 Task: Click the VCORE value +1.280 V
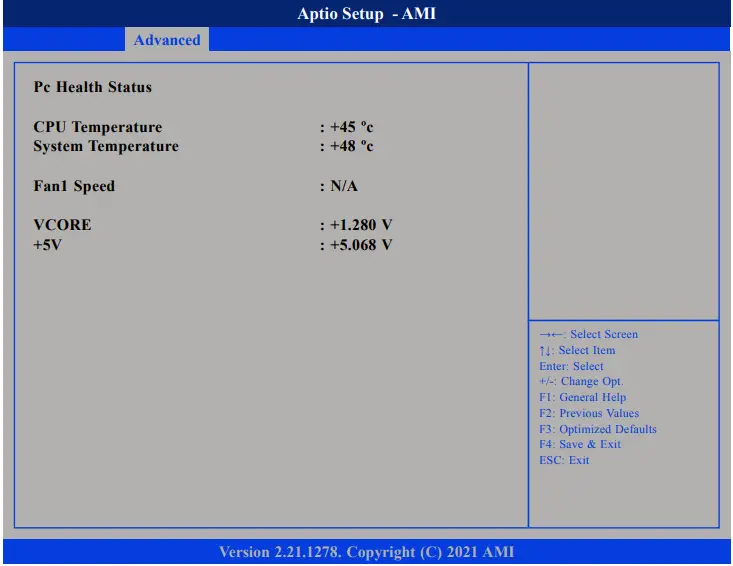click(361, 225)
